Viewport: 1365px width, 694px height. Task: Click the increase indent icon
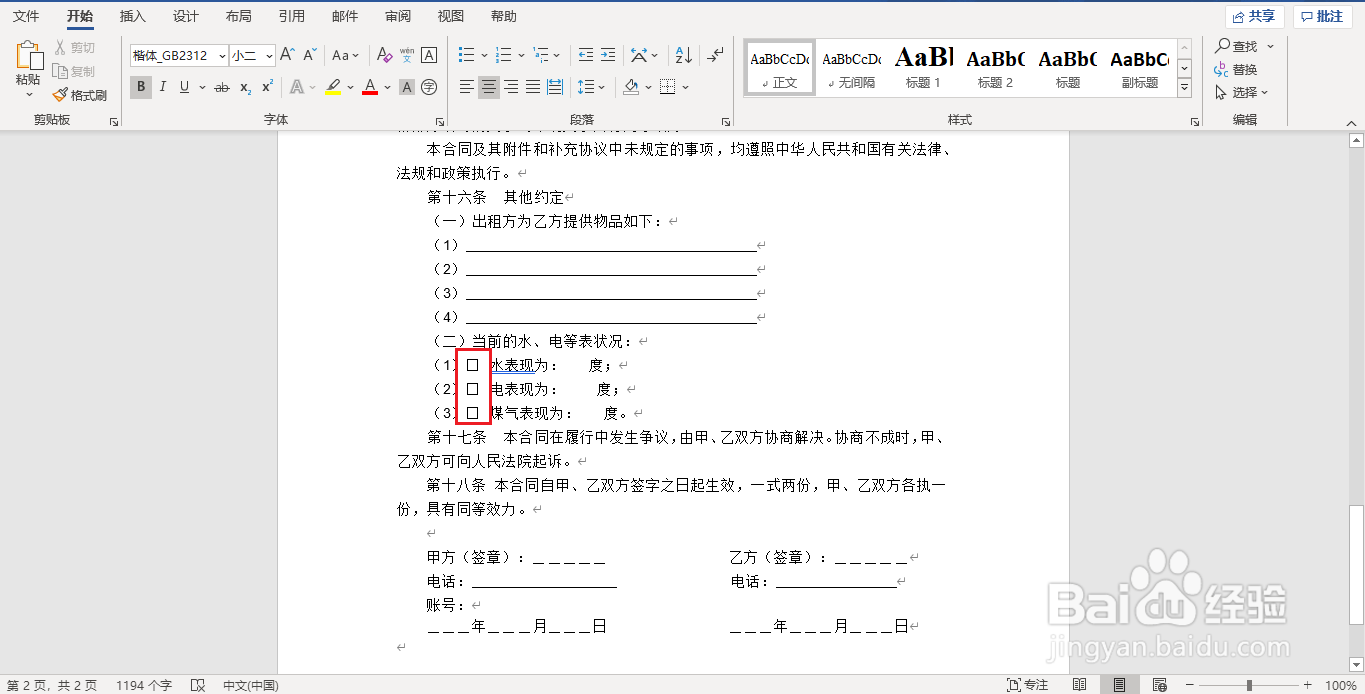608,55
